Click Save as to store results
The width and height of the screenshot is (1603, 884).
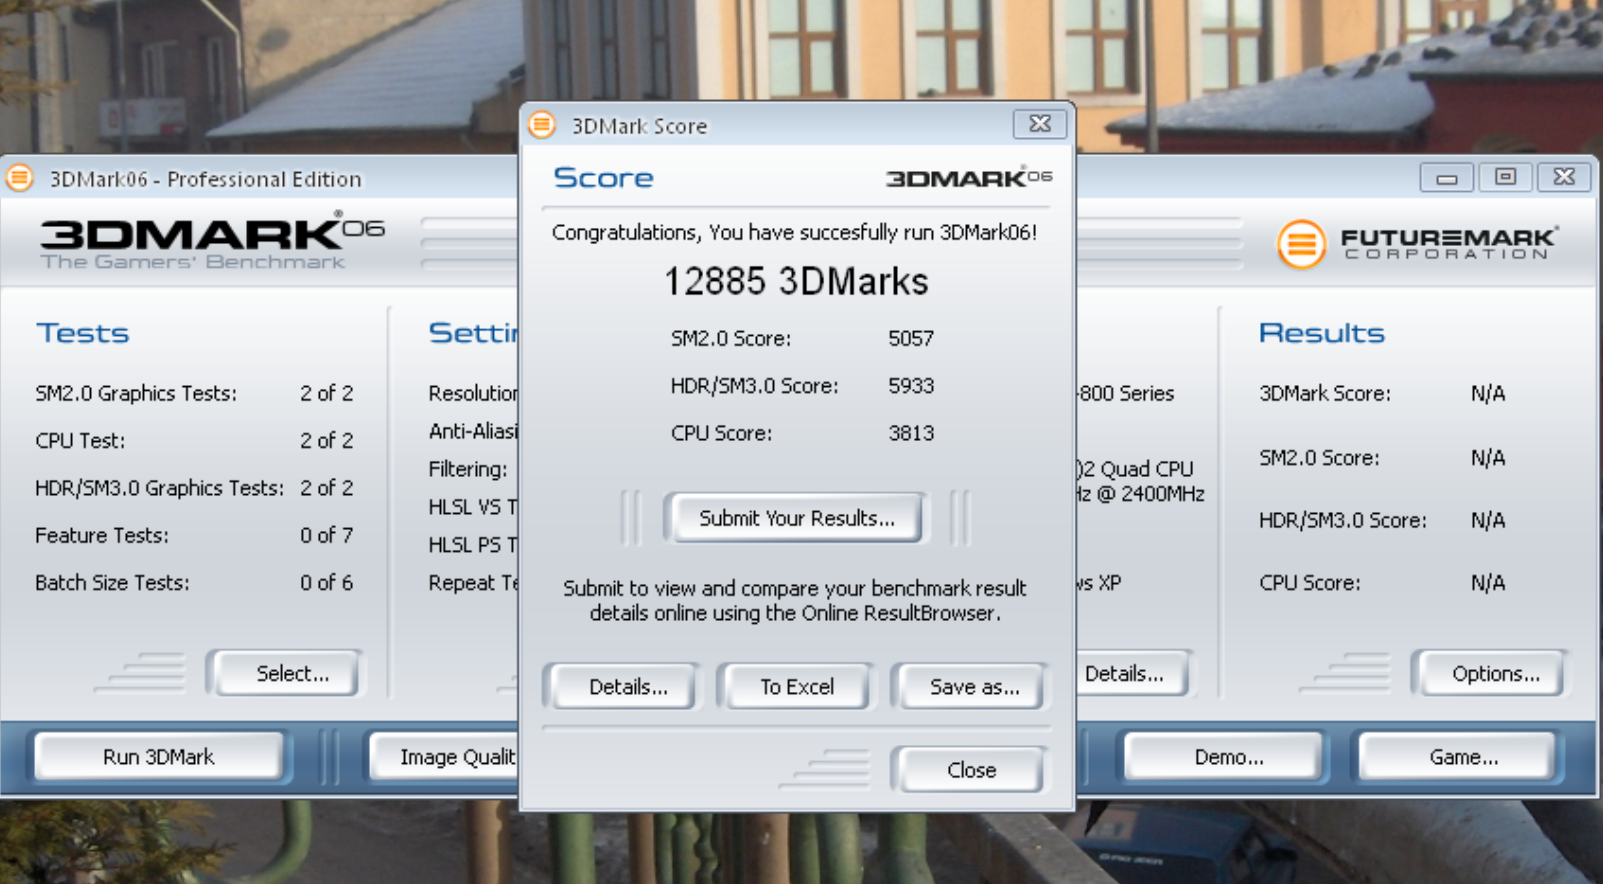(973, 687)
